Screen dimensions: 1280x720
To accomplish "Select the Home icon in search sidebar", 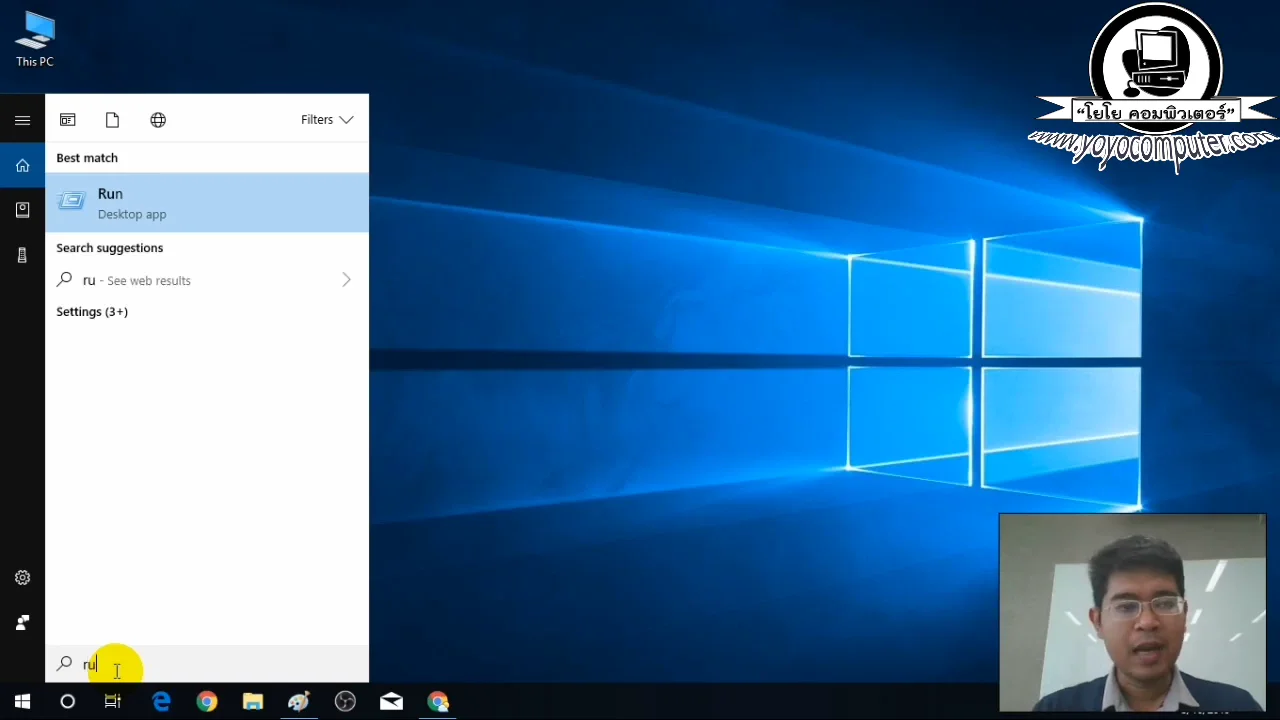I will (x=22, y=165).
